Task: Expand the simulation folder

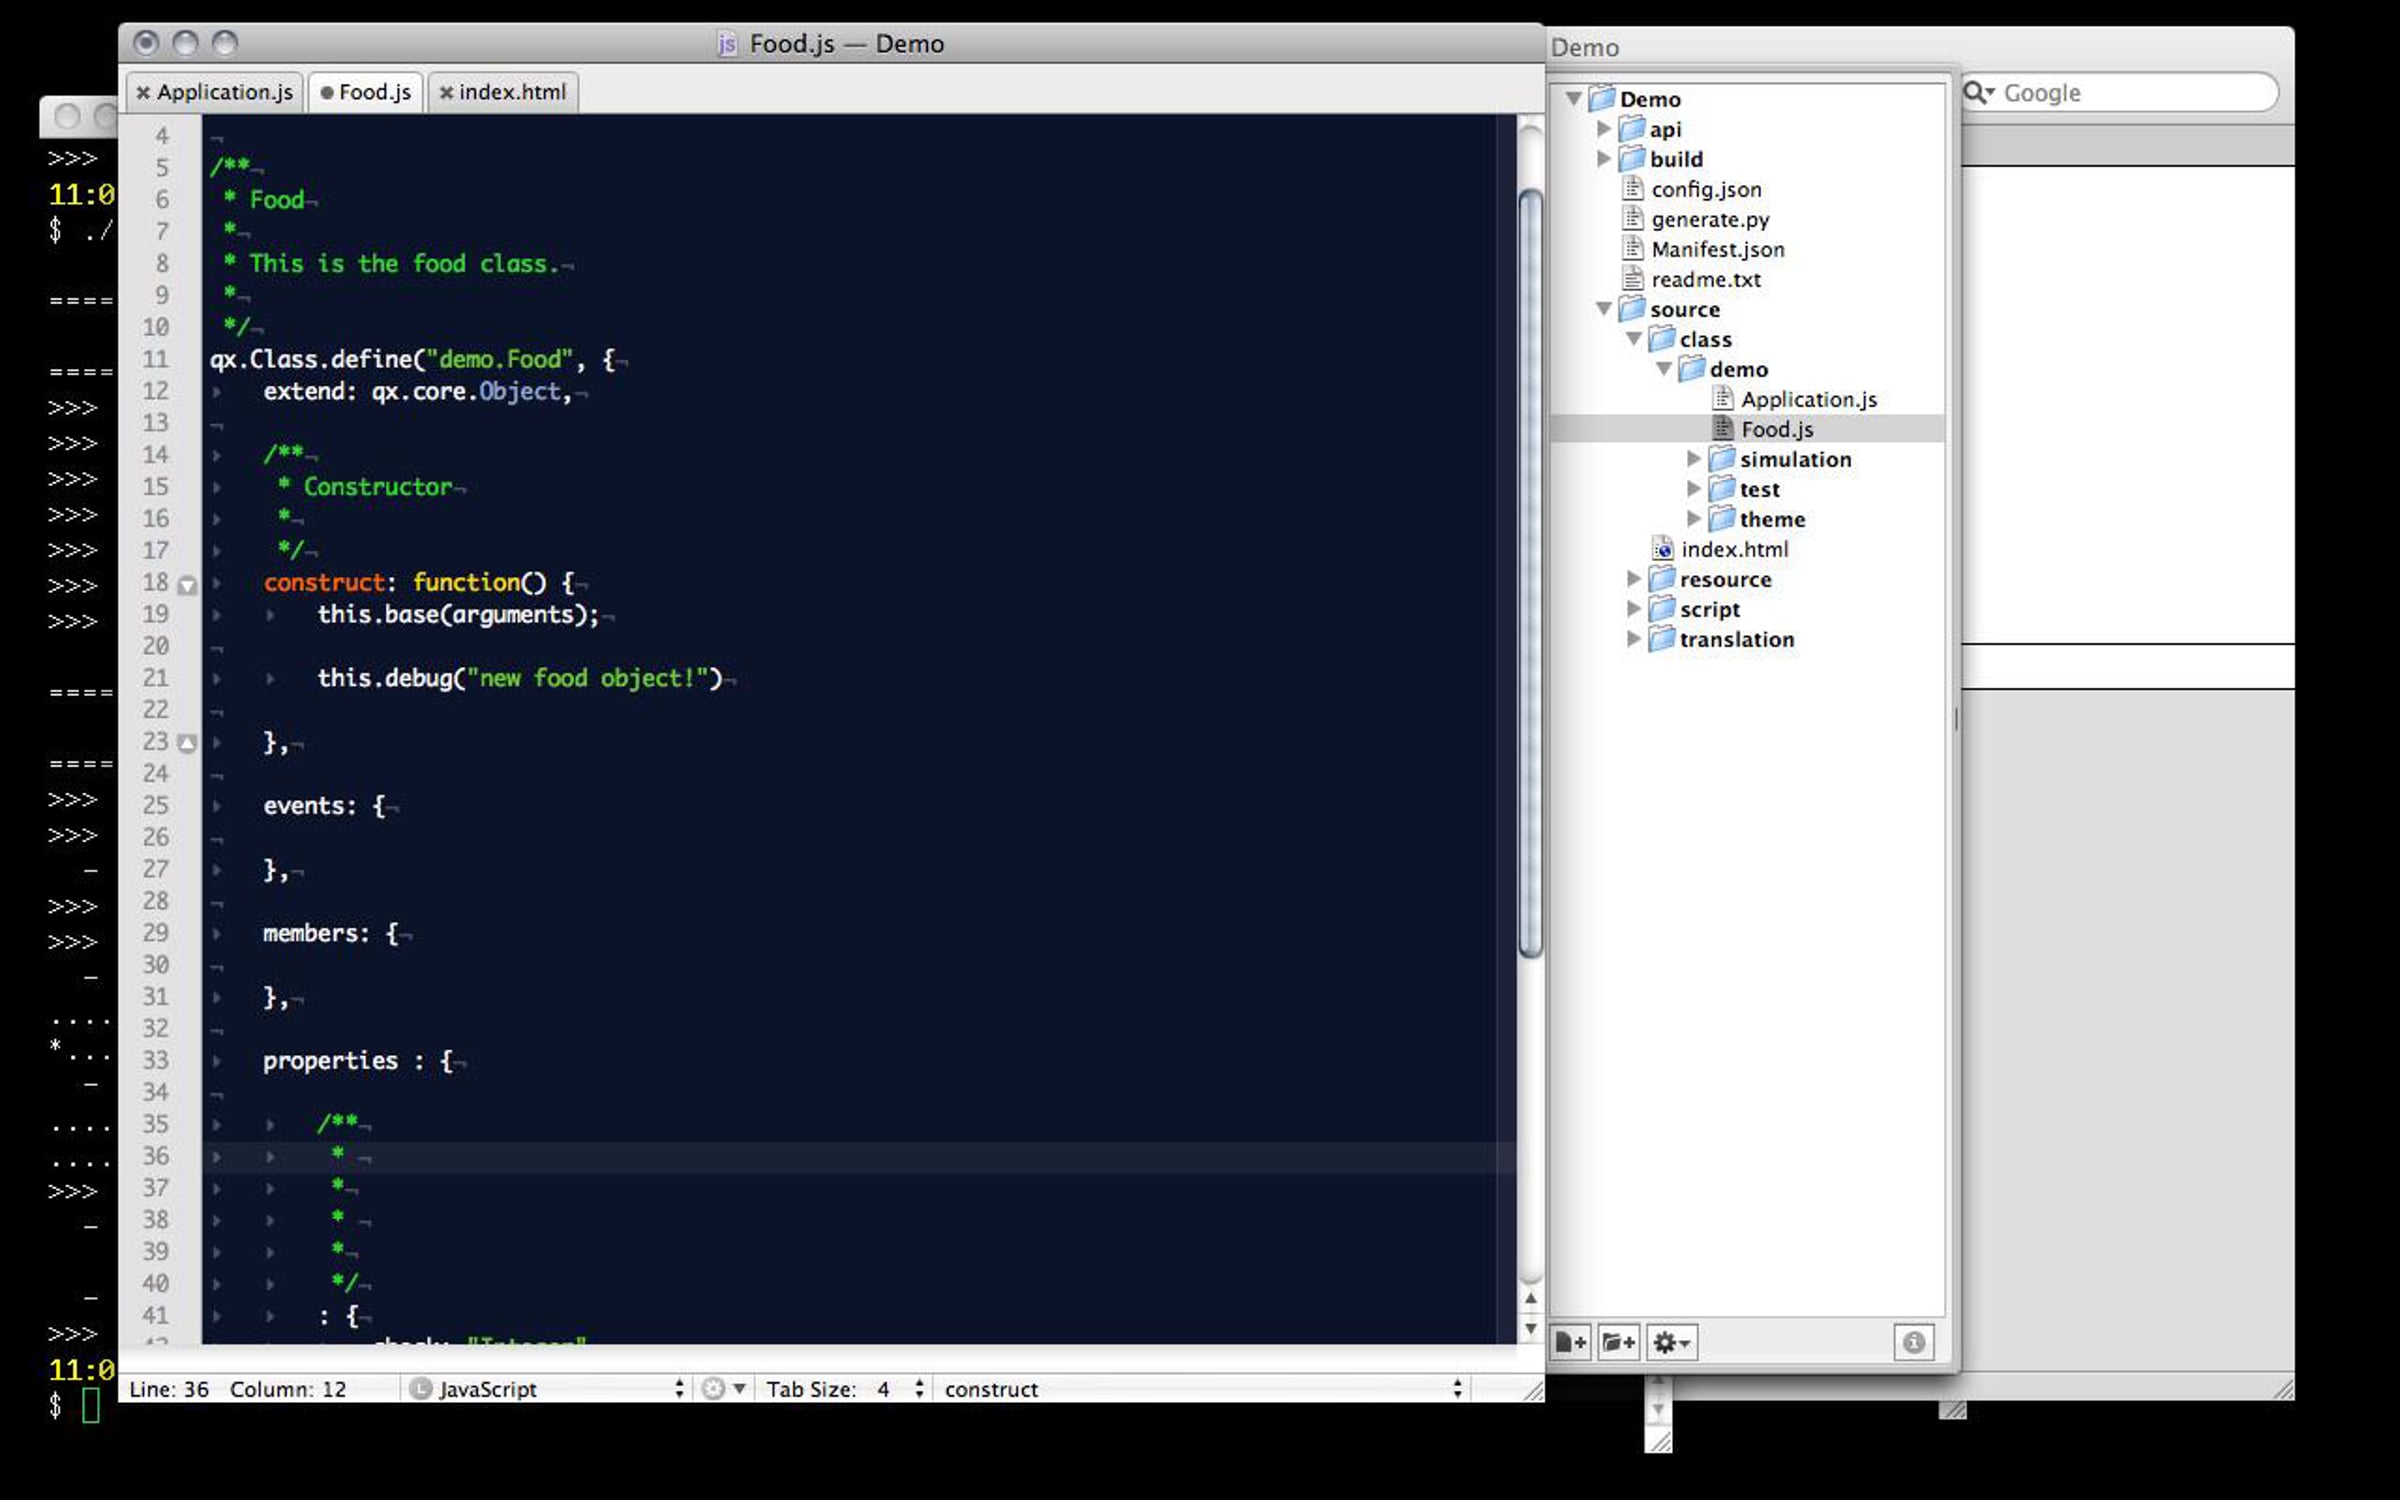Action: (x=1693, y=459)
